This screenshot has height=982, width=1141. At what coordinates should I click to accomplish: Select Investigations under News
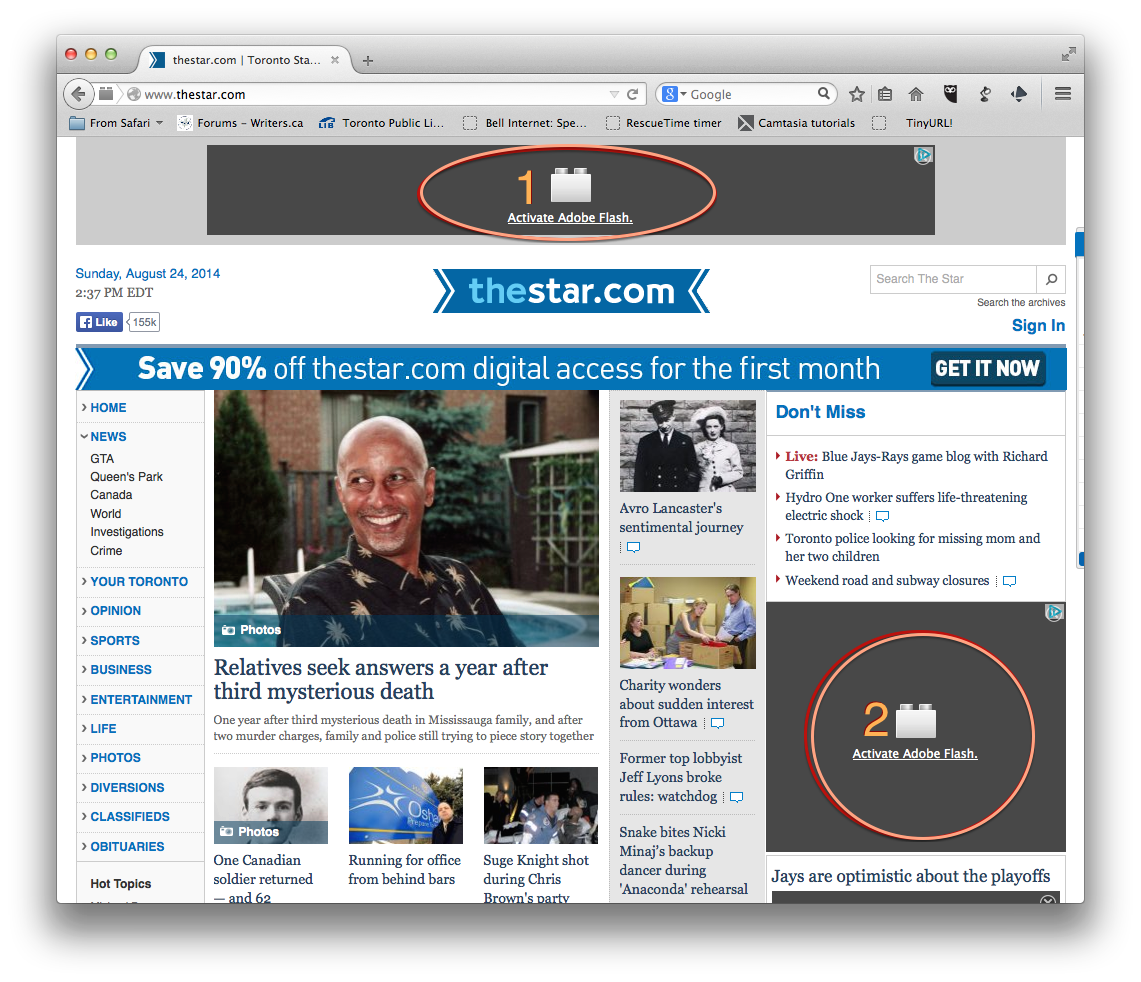[x=127, y=532]
